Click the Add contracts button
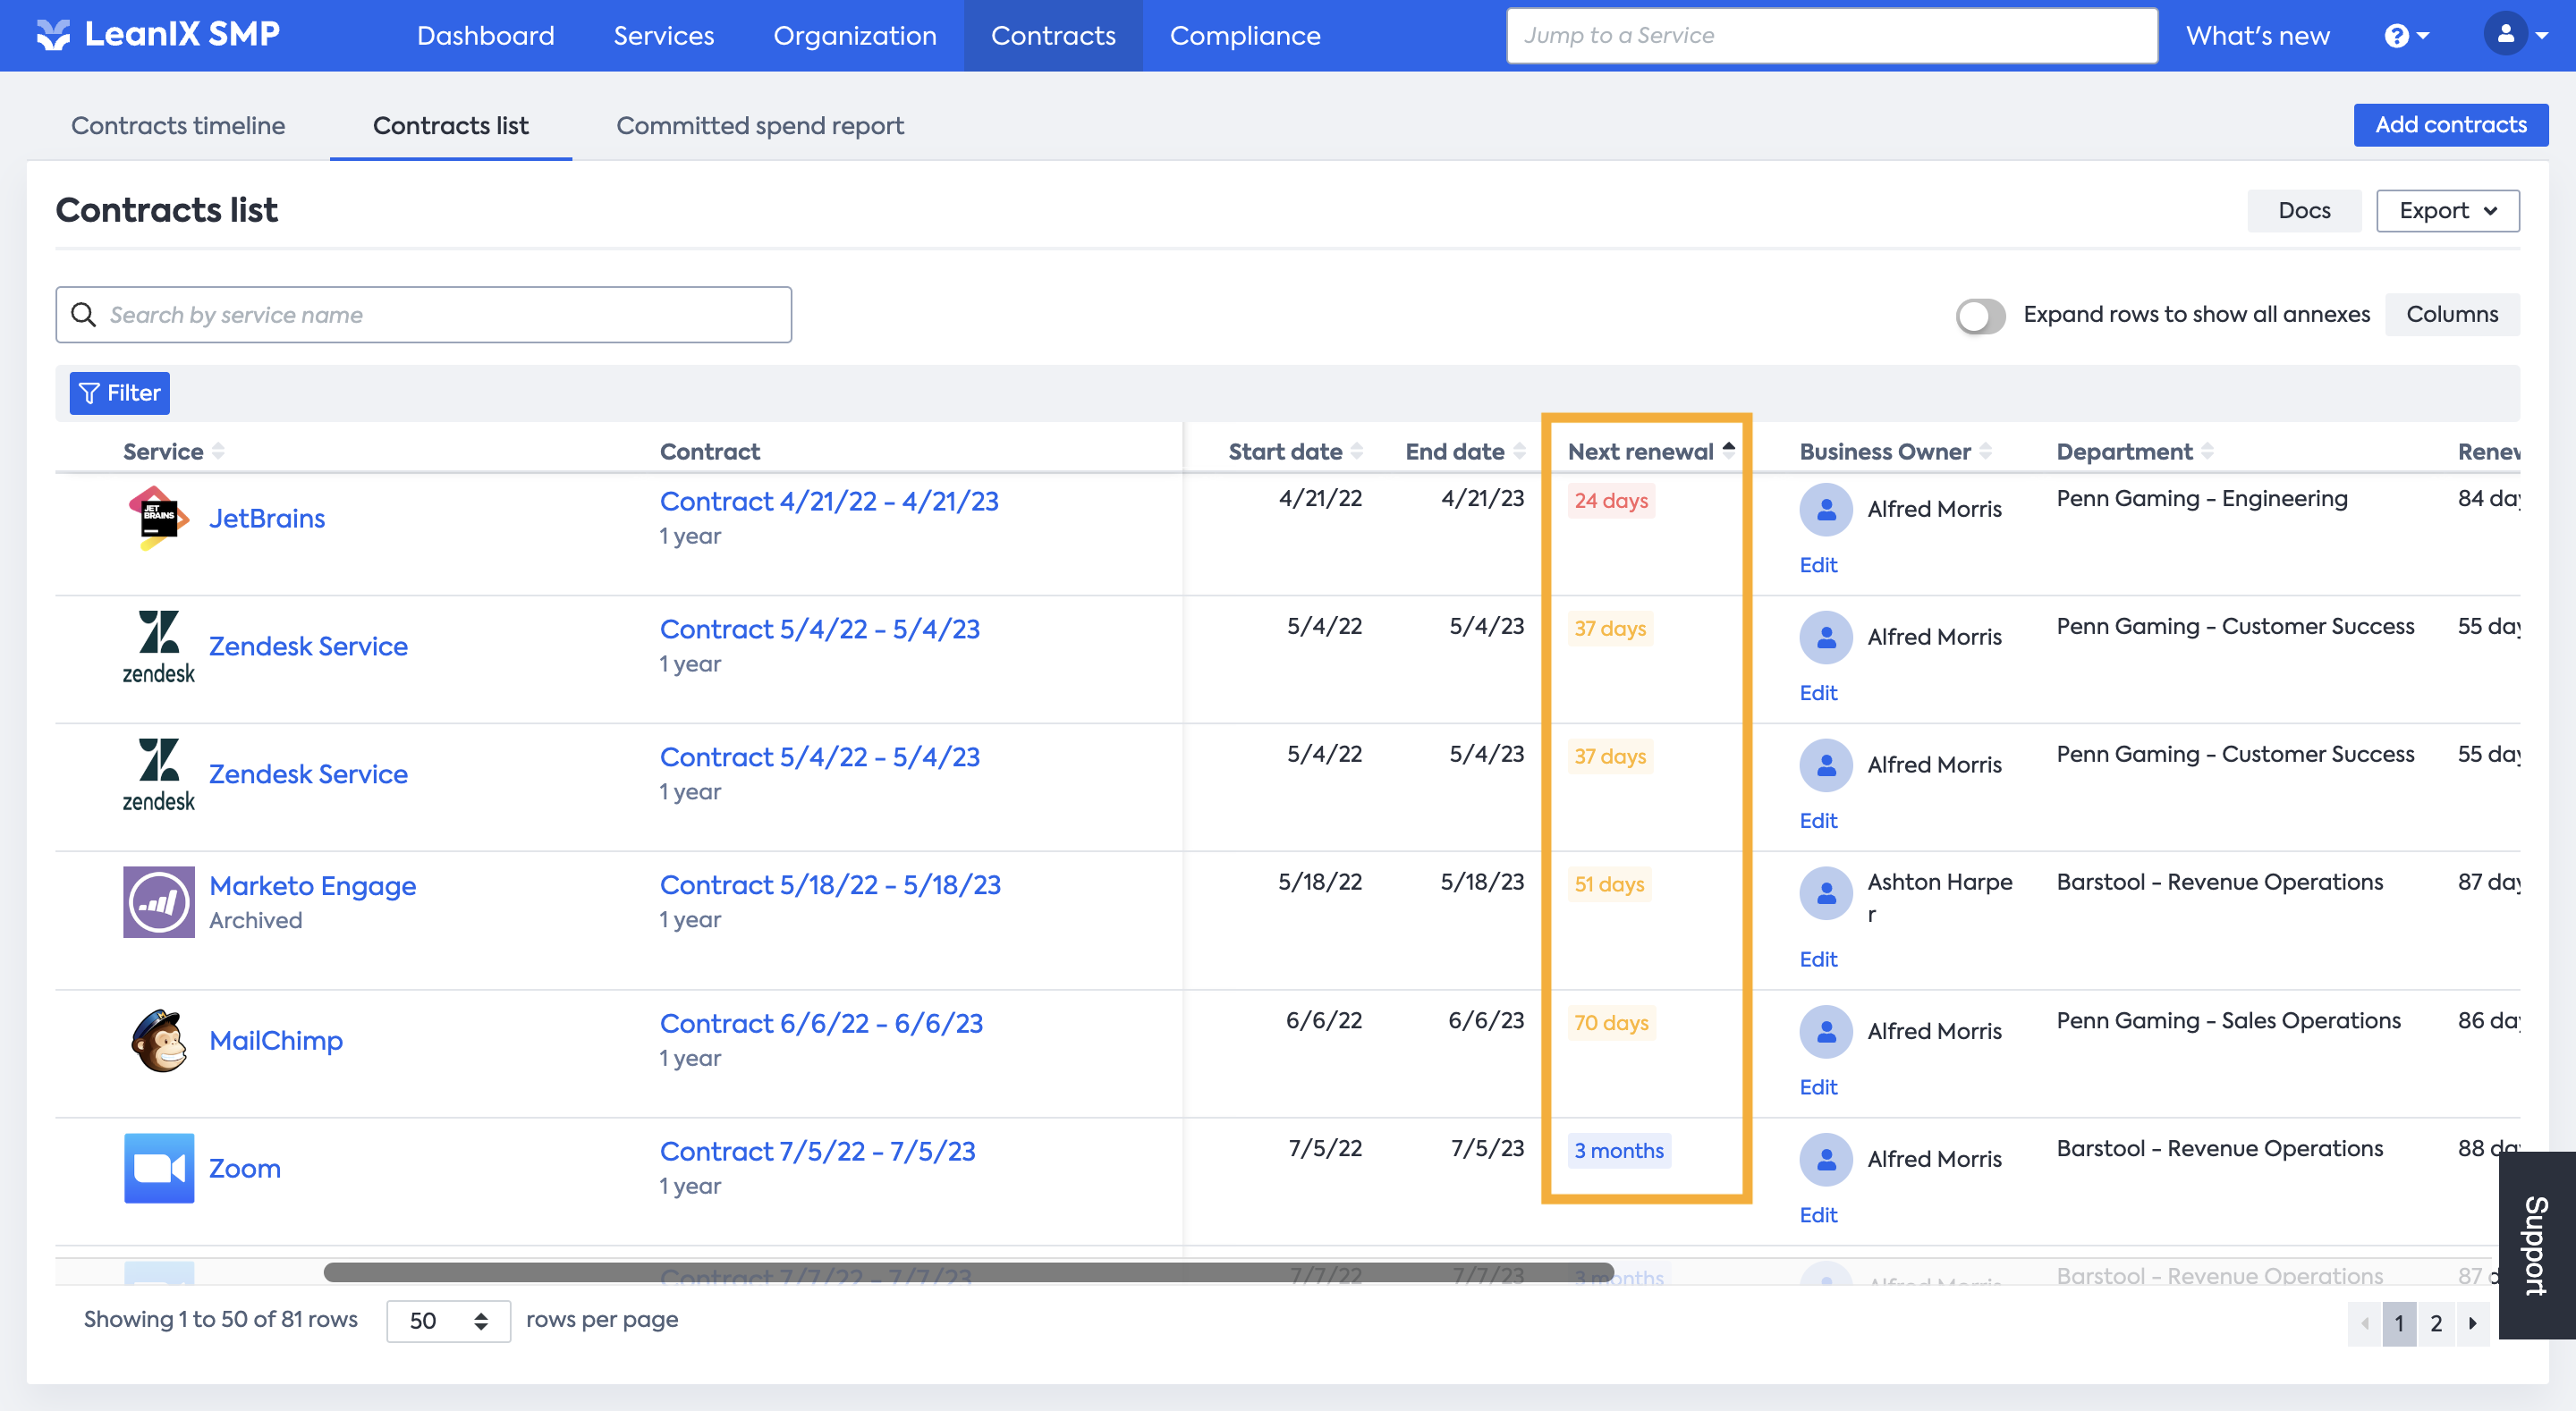This screenshot has width=2576, height=1411. tap(2449, 125)
